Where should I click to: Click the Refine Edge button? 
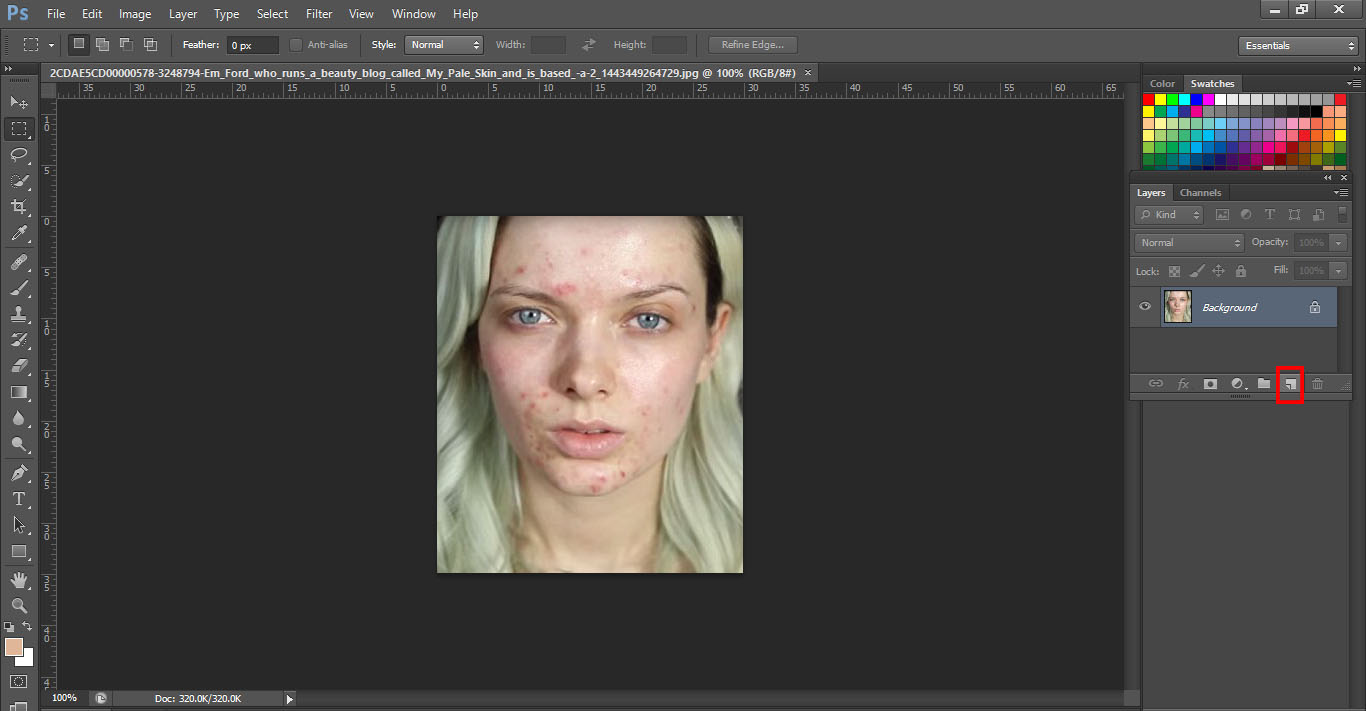tap(752, 44)
